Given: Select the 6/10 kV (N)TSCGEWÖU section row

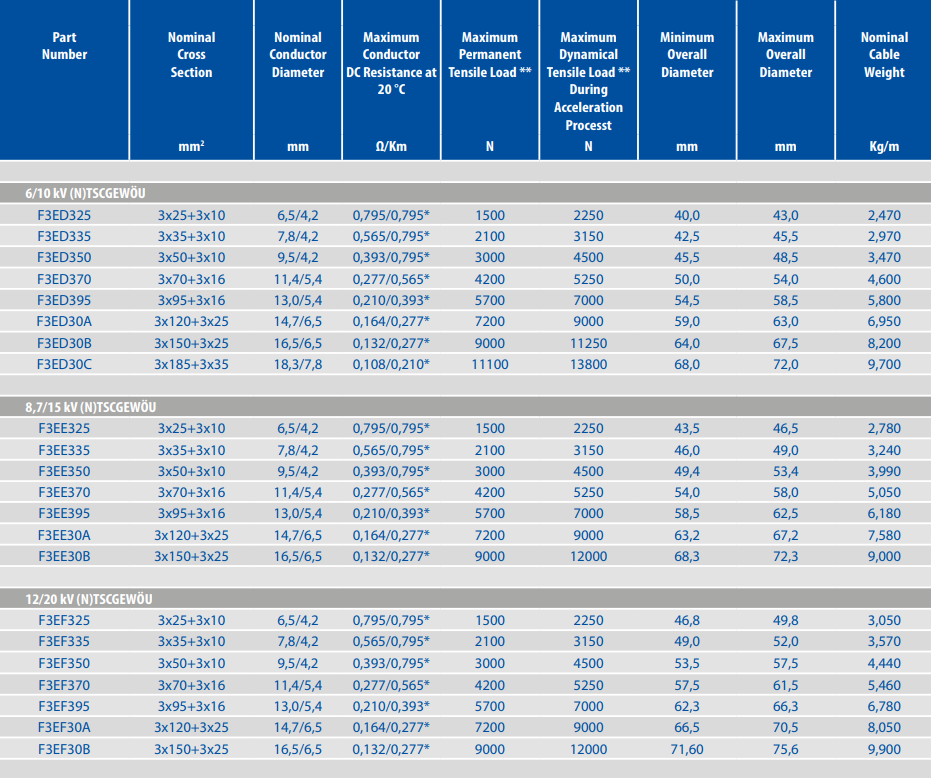Looking at the screenshot, I should (466, 193).
